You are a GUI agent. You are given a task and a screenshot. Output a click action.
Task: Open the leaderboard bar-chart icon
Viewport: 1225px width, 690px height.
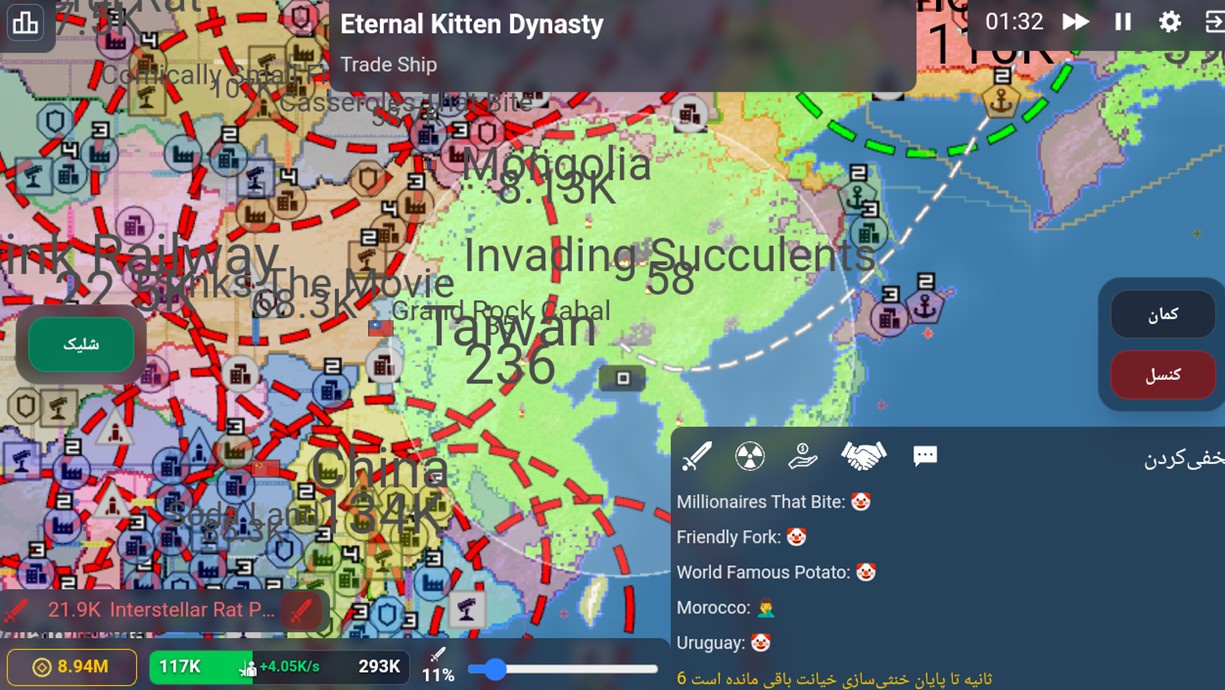(25, 22)
